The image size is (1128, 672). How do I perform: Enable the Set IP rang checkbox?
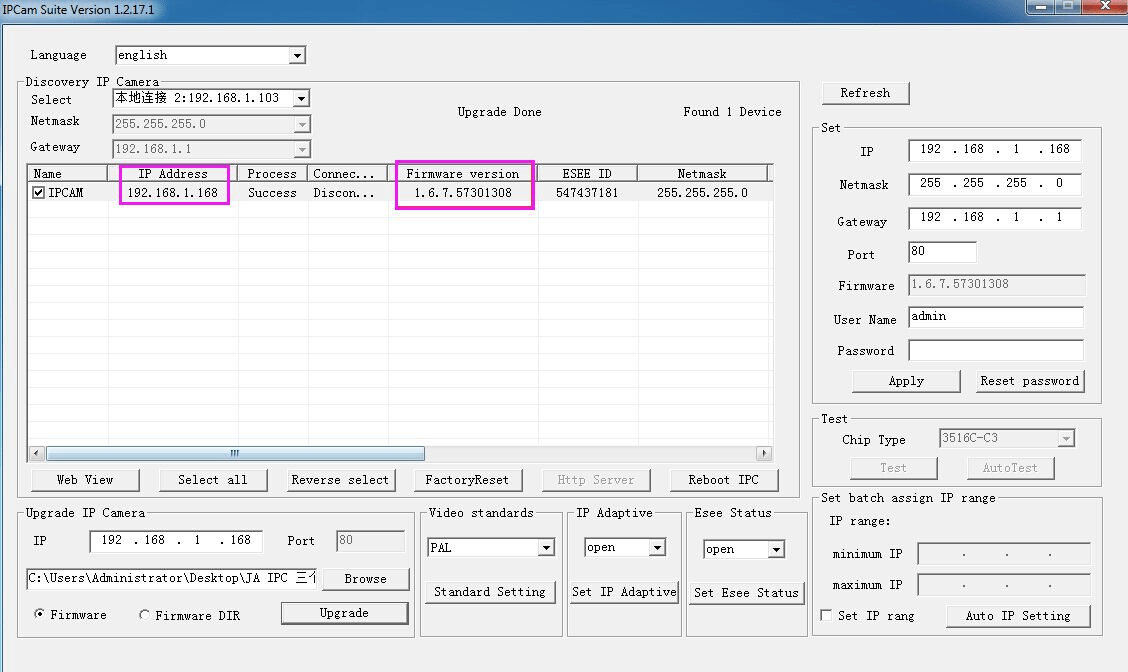[826, 616]
